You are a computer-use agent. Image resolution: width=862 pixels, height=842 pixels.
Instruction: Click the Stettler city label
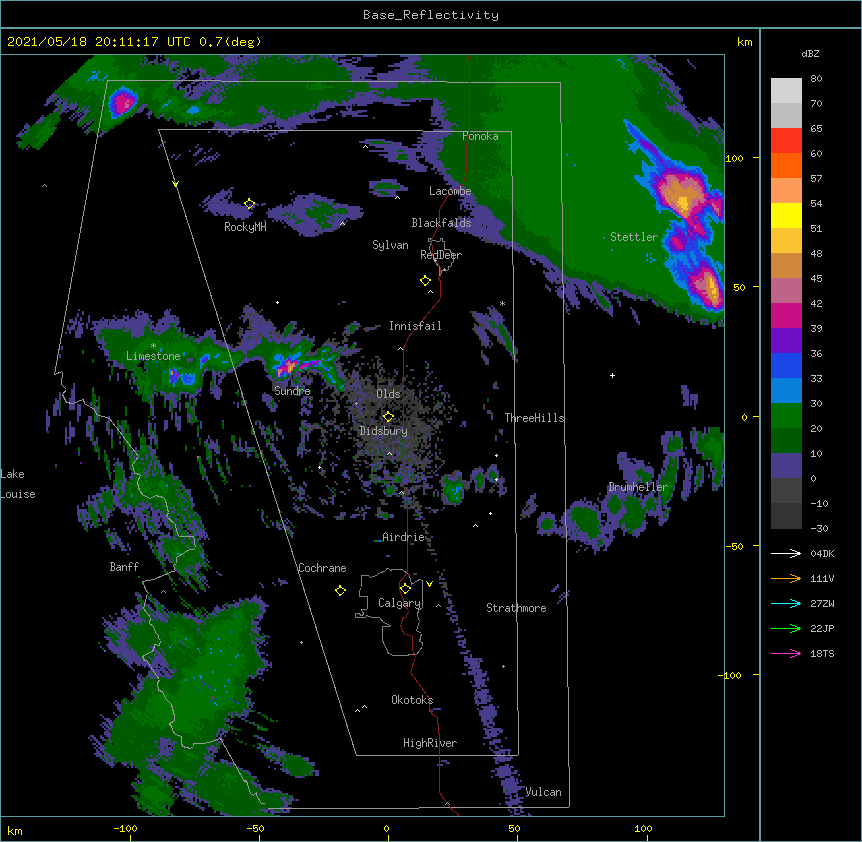tap(634, 237)
